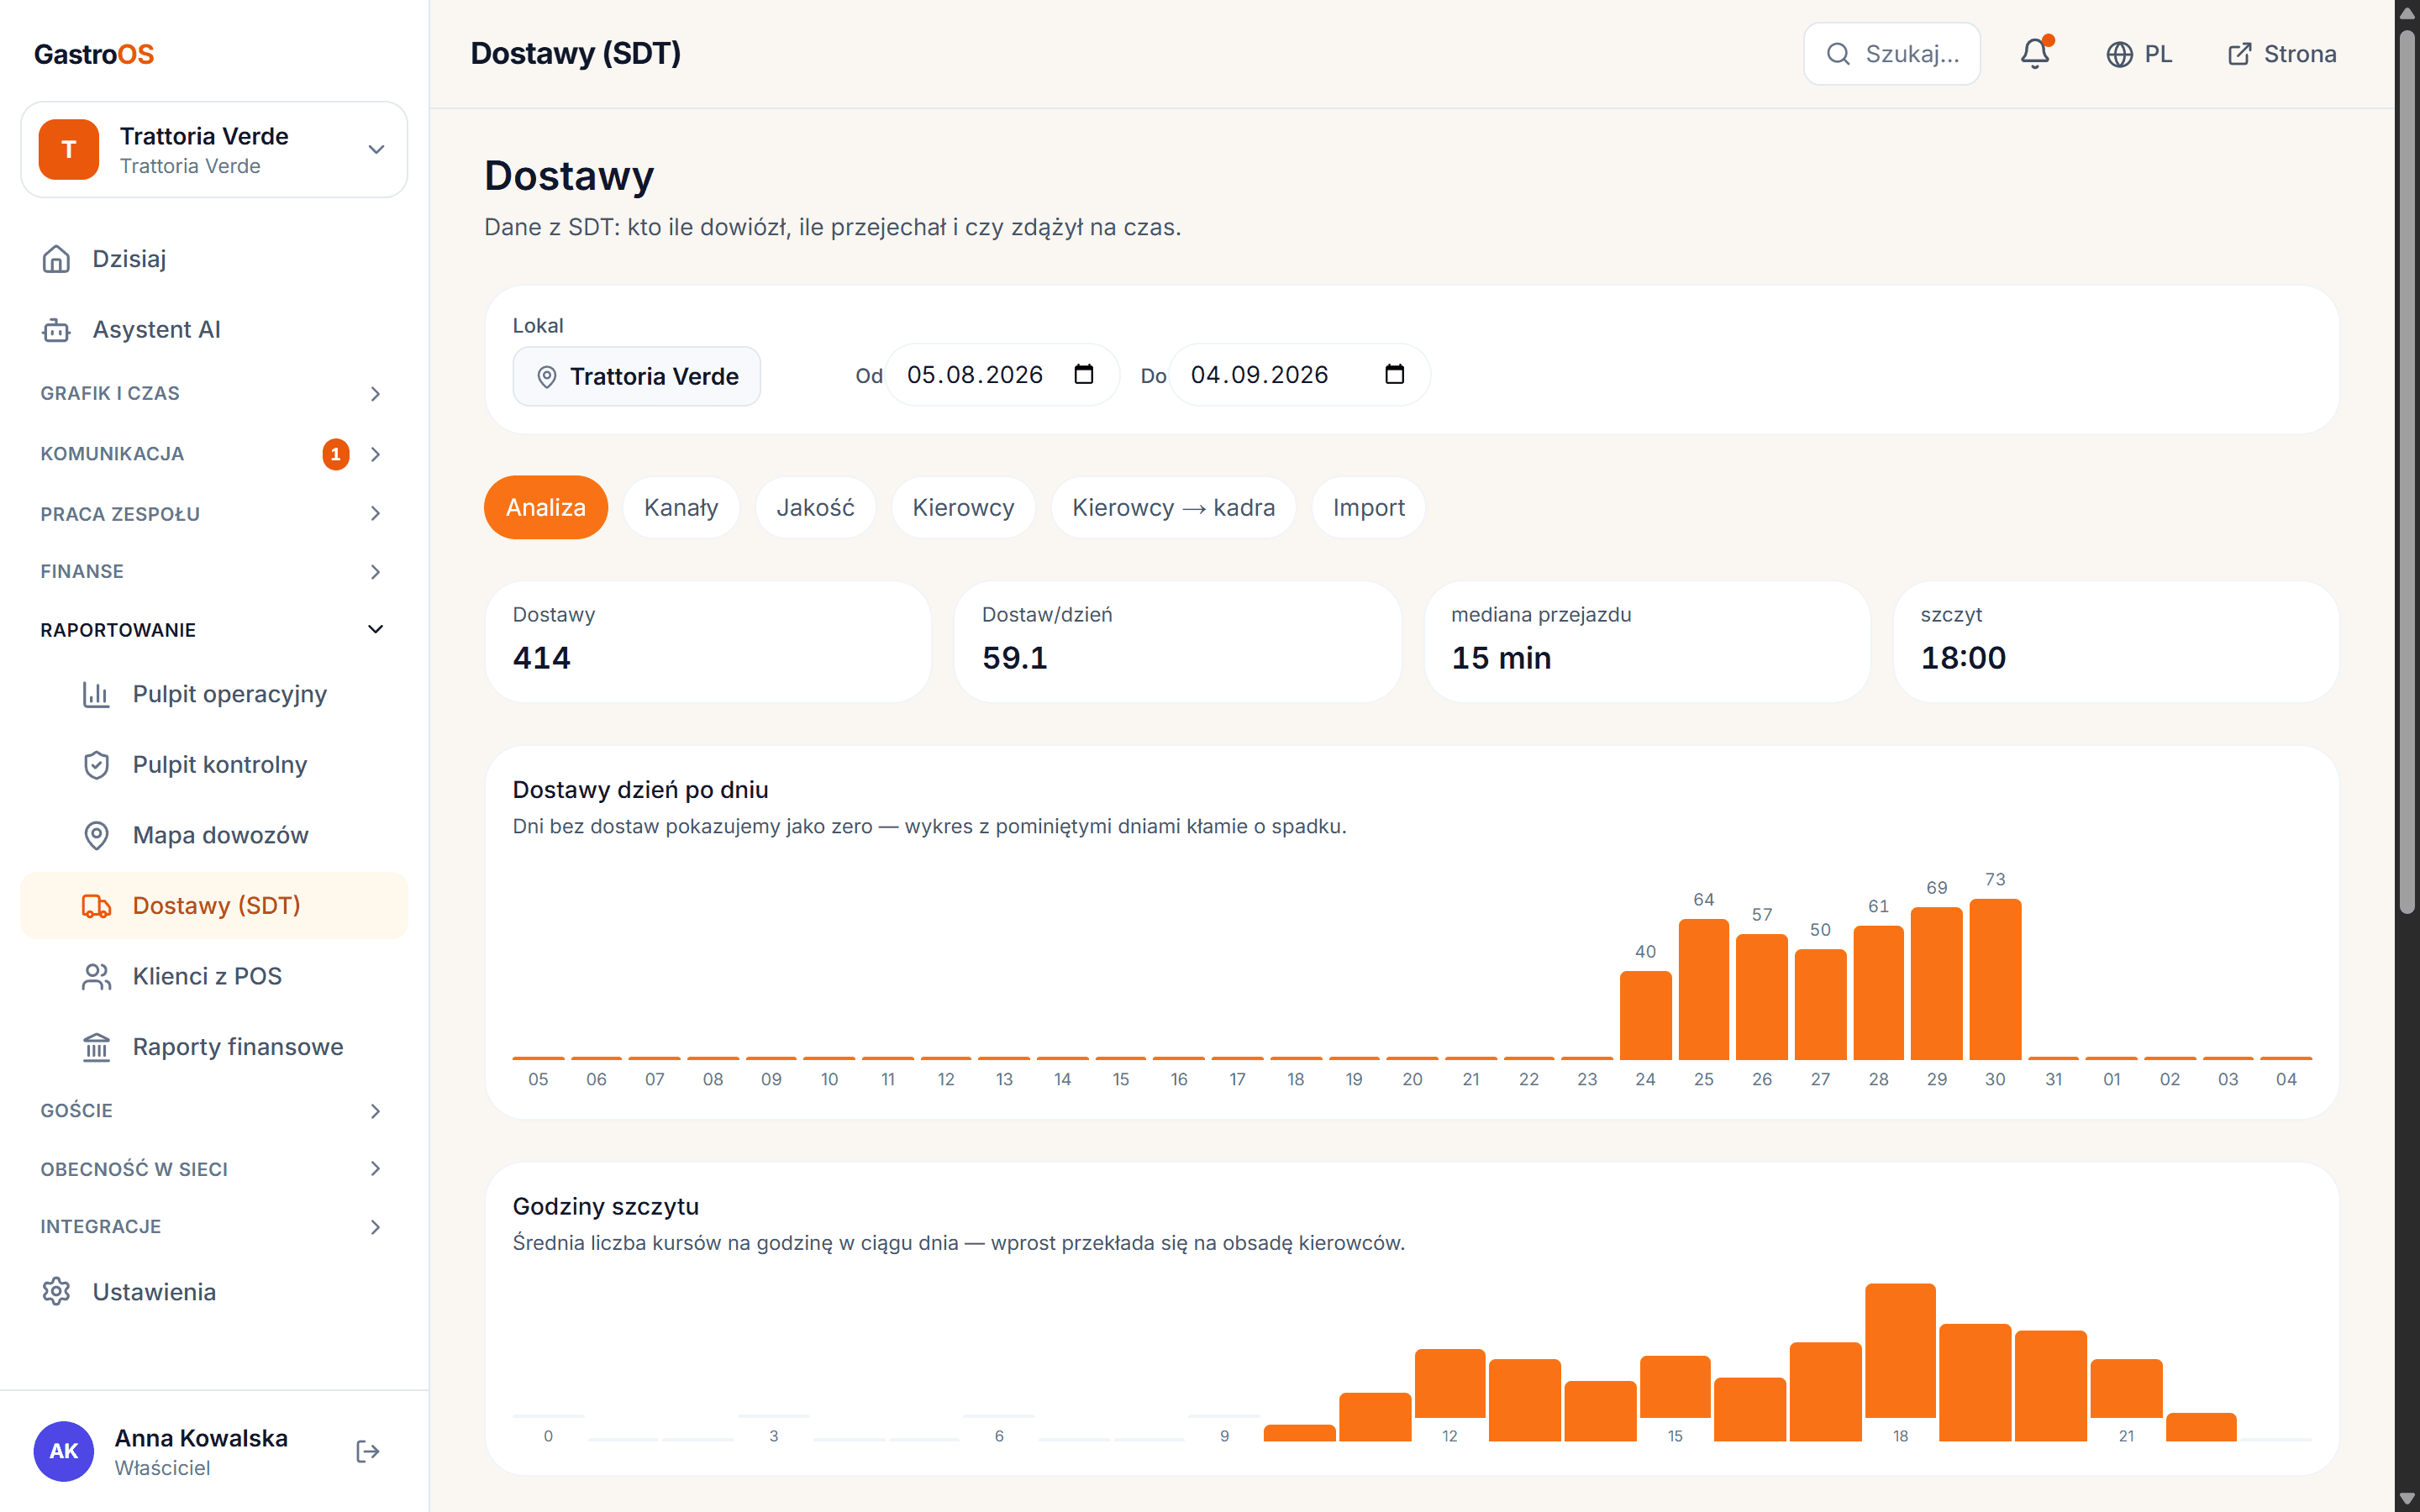Click the robot icon for Asystent AI
The image size is (2420, 1512).
coord(56,330)
